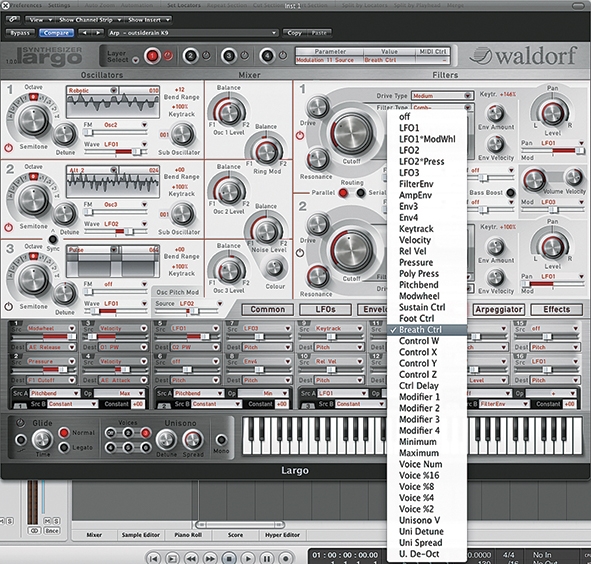This screenshot has height=564, width=591.
Task: Select layer 1 button
Action: 152,57
